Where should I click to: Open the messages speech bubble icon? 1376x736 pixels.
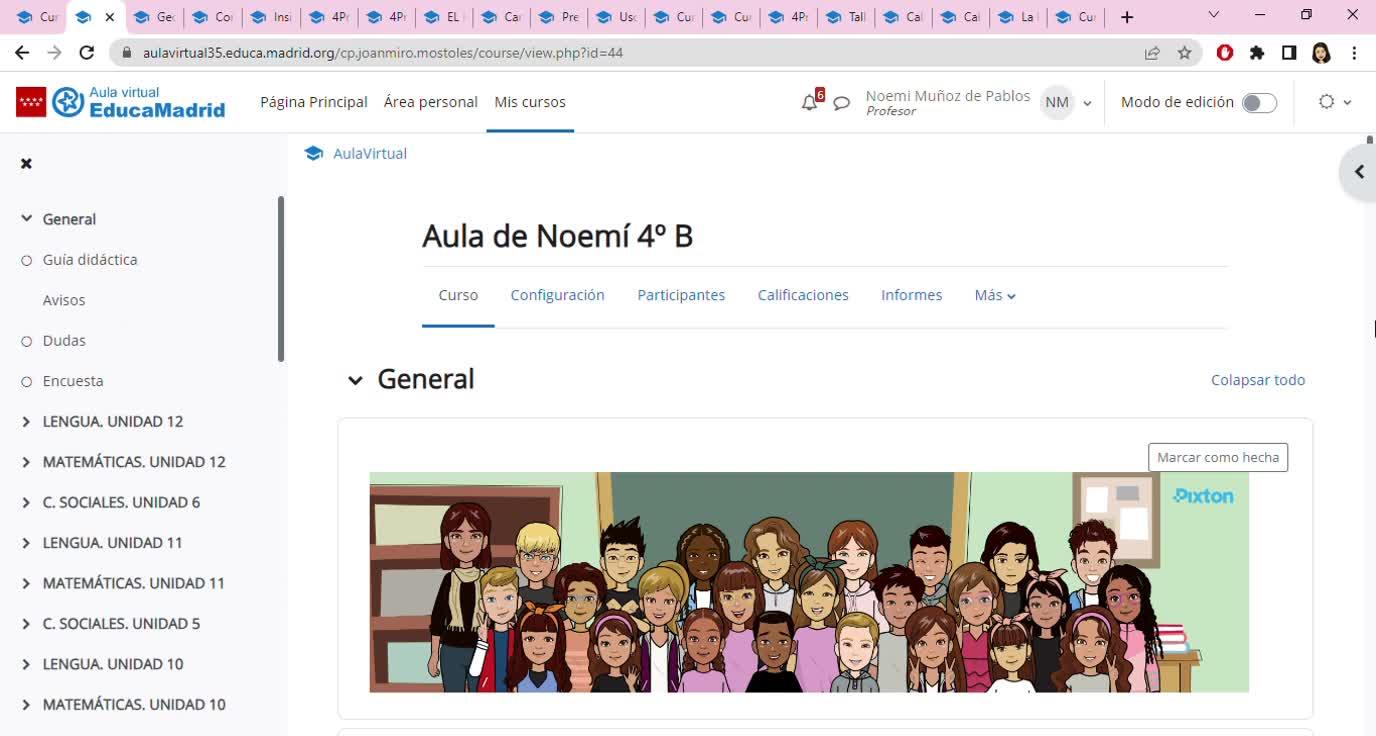pyautogui.click(x=842, y=103)
